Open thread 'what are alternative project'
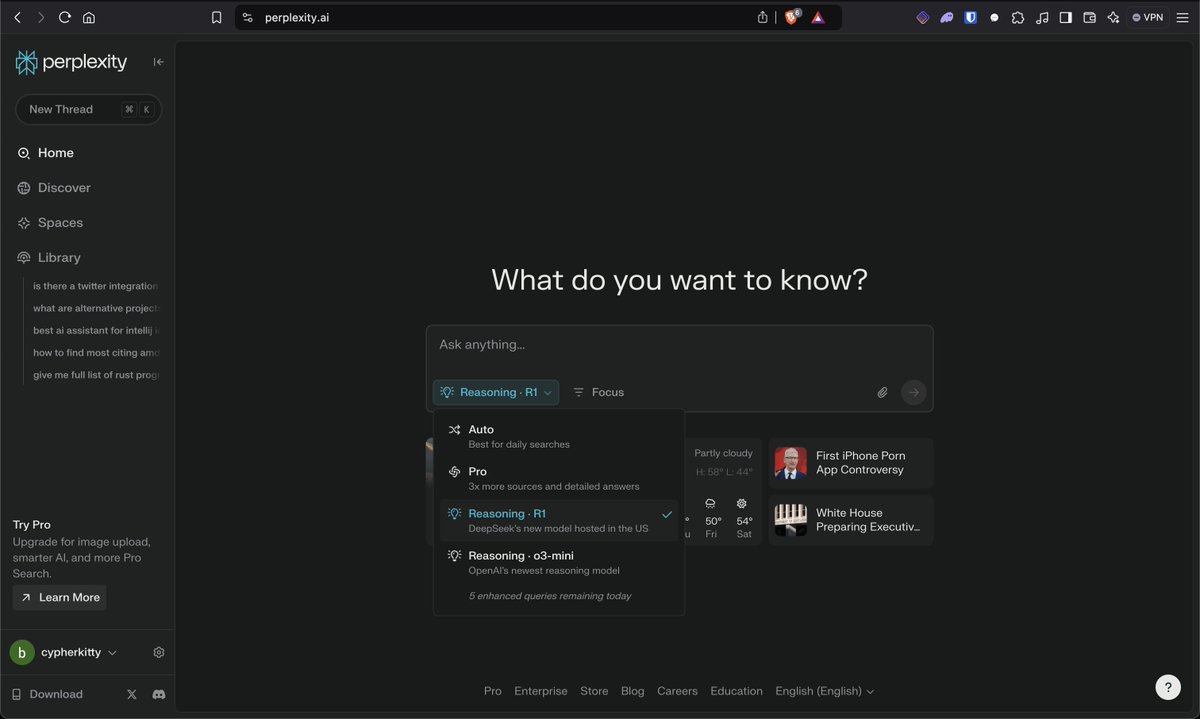The image size is (1200, 719). tap(95, 308)
